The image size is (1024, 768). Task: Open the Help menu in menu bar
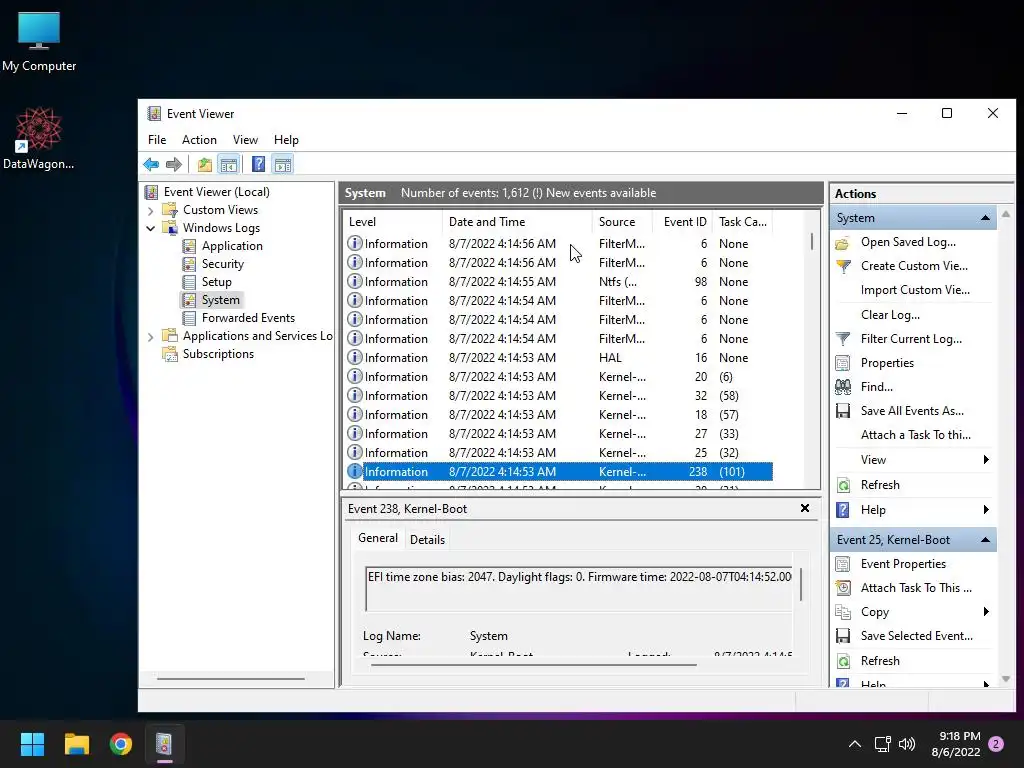tap(286, 140)
